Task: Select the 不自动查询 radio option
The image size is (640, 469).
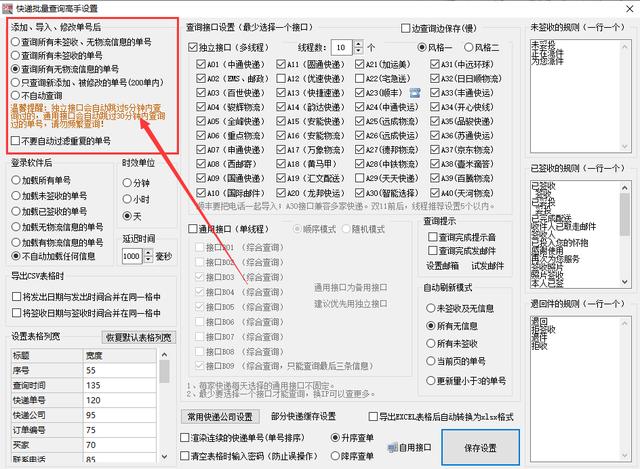Action: pos(17,122)
